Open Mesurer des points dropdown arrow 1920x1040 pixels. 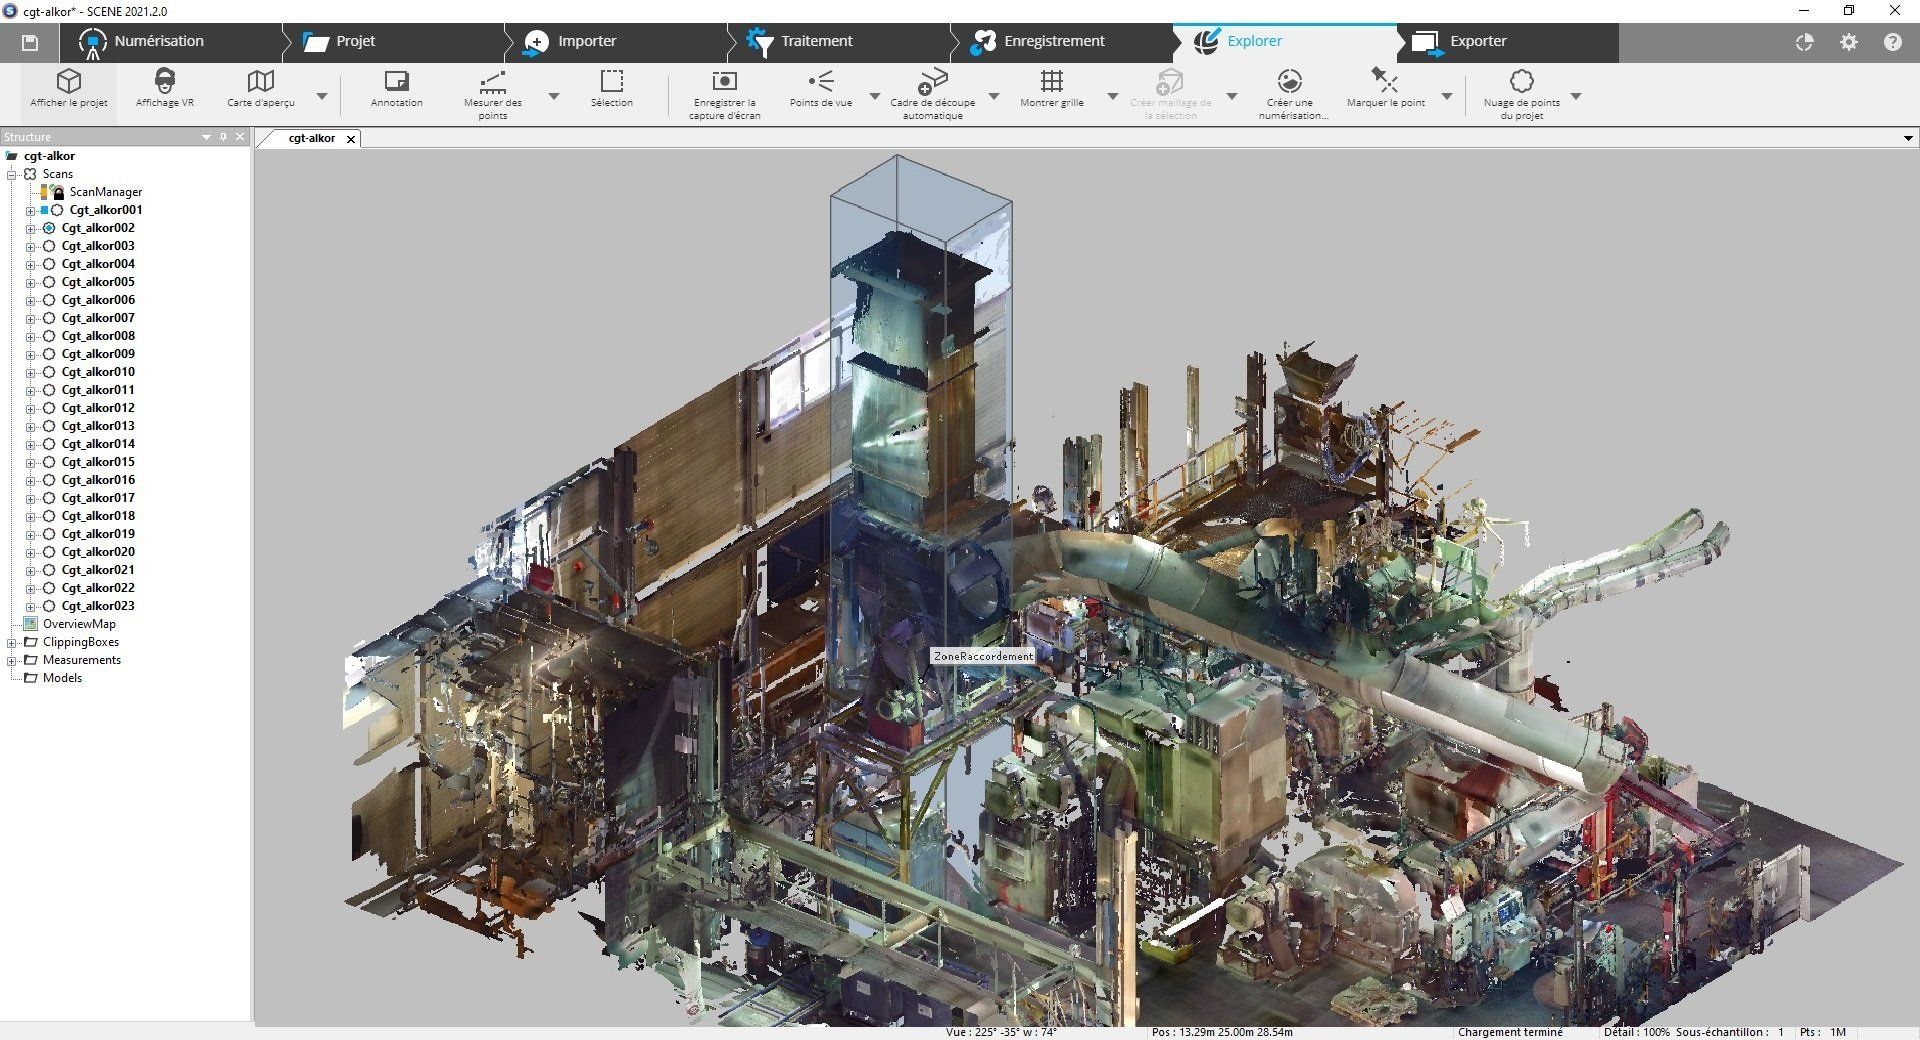click(554, 97)
